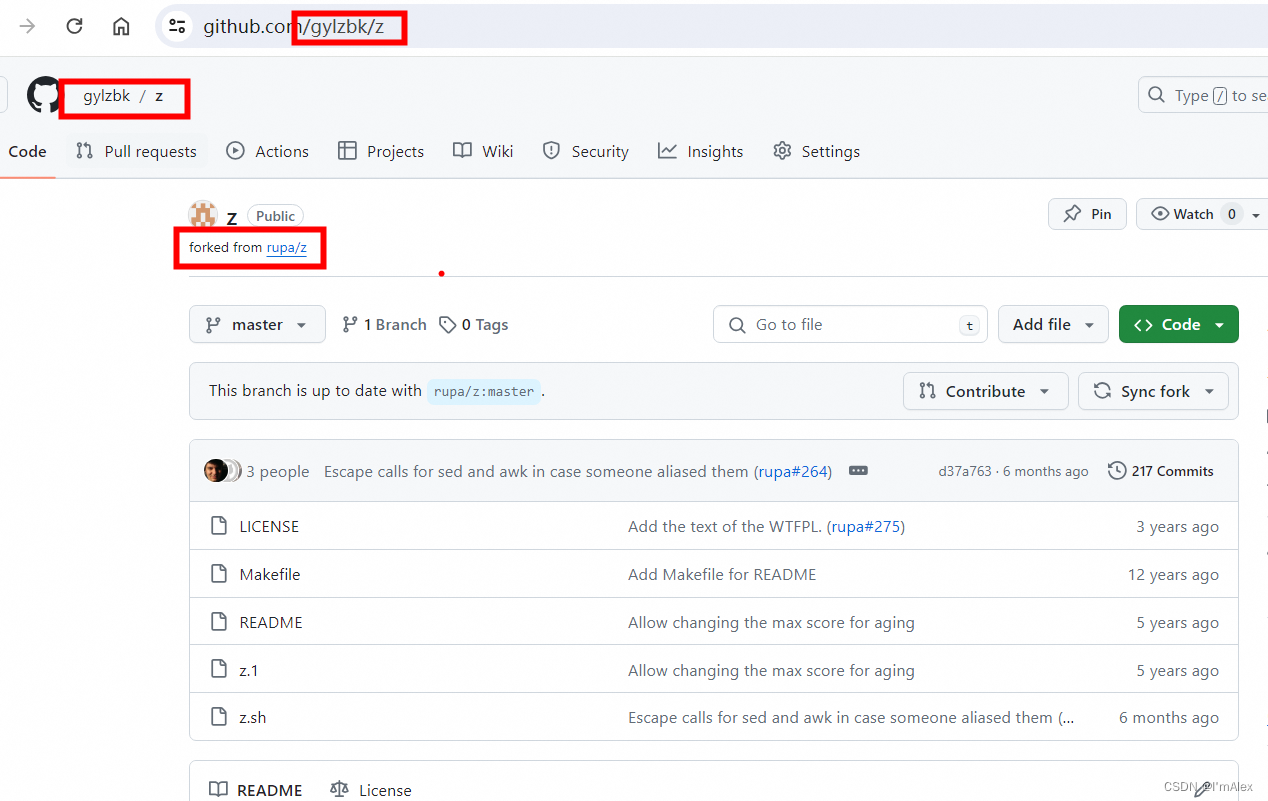
Task: Pin this repository with the Pin button
Action: pyautogui.click(x=1087, y=214)
